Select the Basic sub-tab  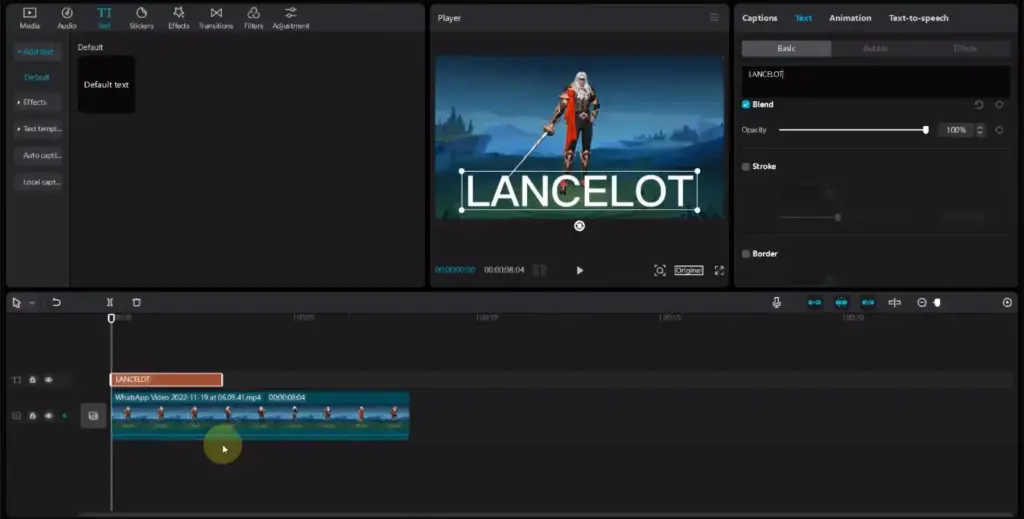pos(786,48)
